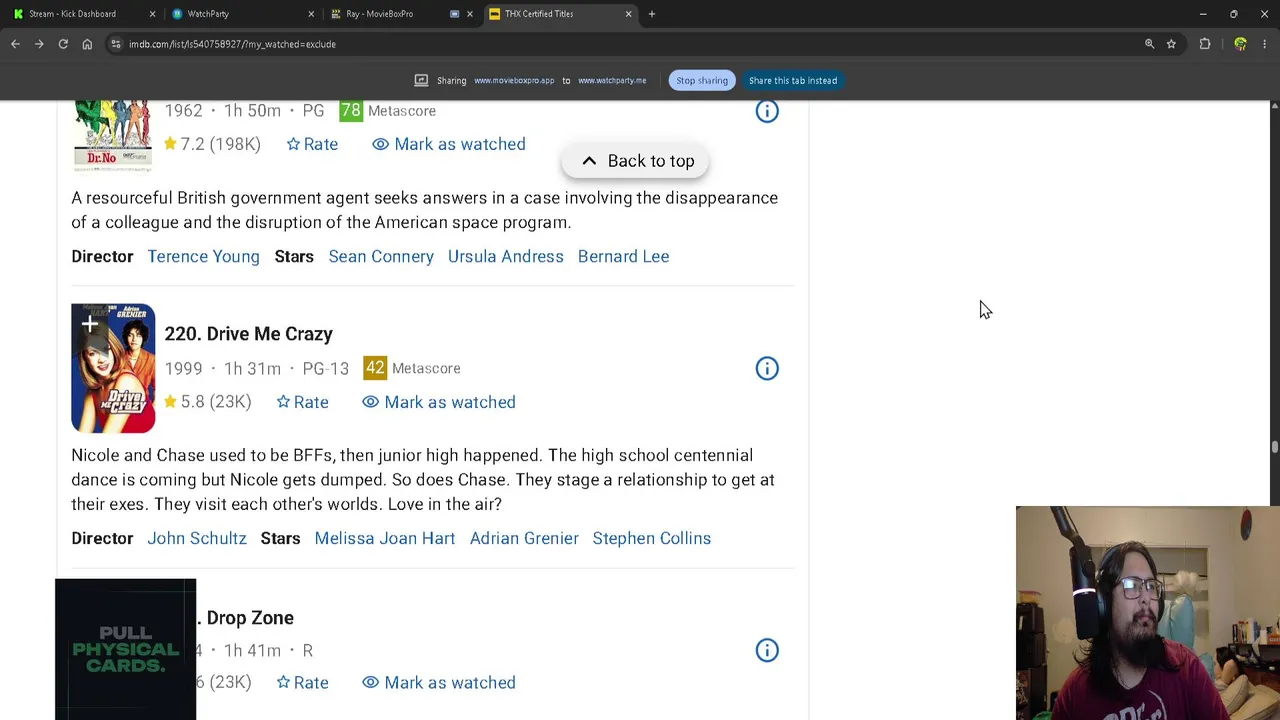Open info icon for Drop Zone
The image size is (1280, 720).
(767, 650)
